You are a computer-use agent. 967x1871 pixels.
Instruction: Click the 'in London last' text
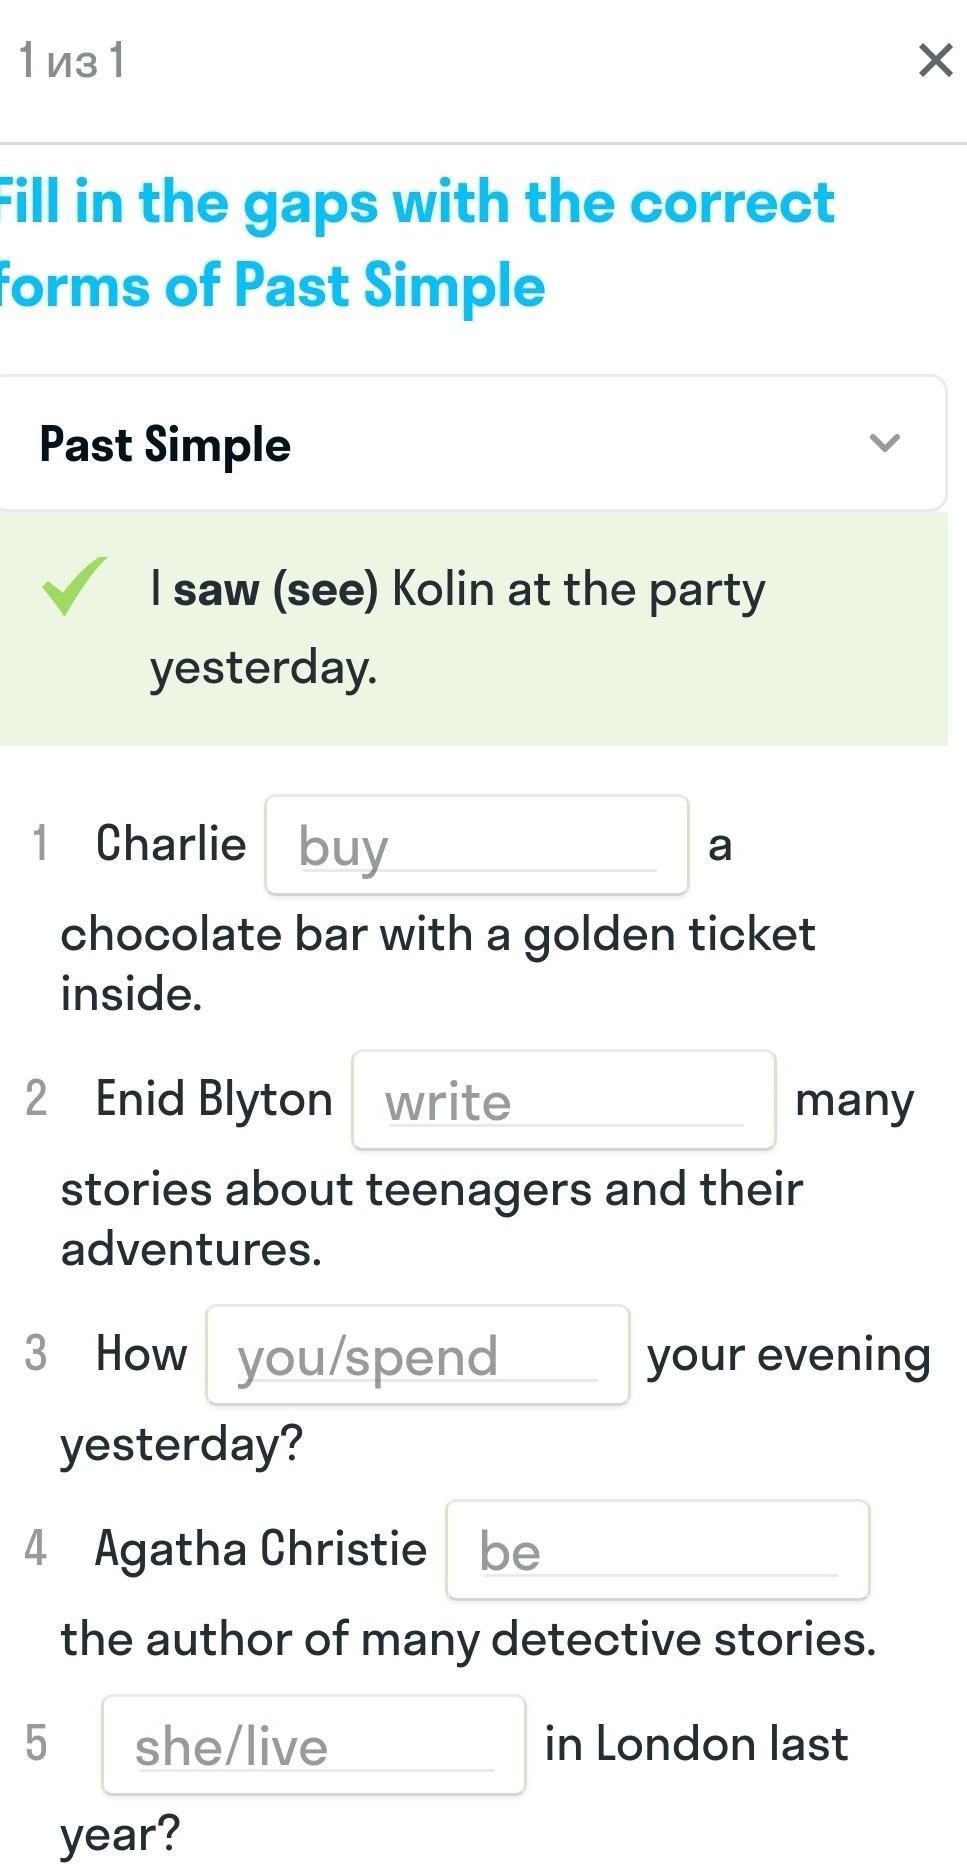[x=696, y=1744]
